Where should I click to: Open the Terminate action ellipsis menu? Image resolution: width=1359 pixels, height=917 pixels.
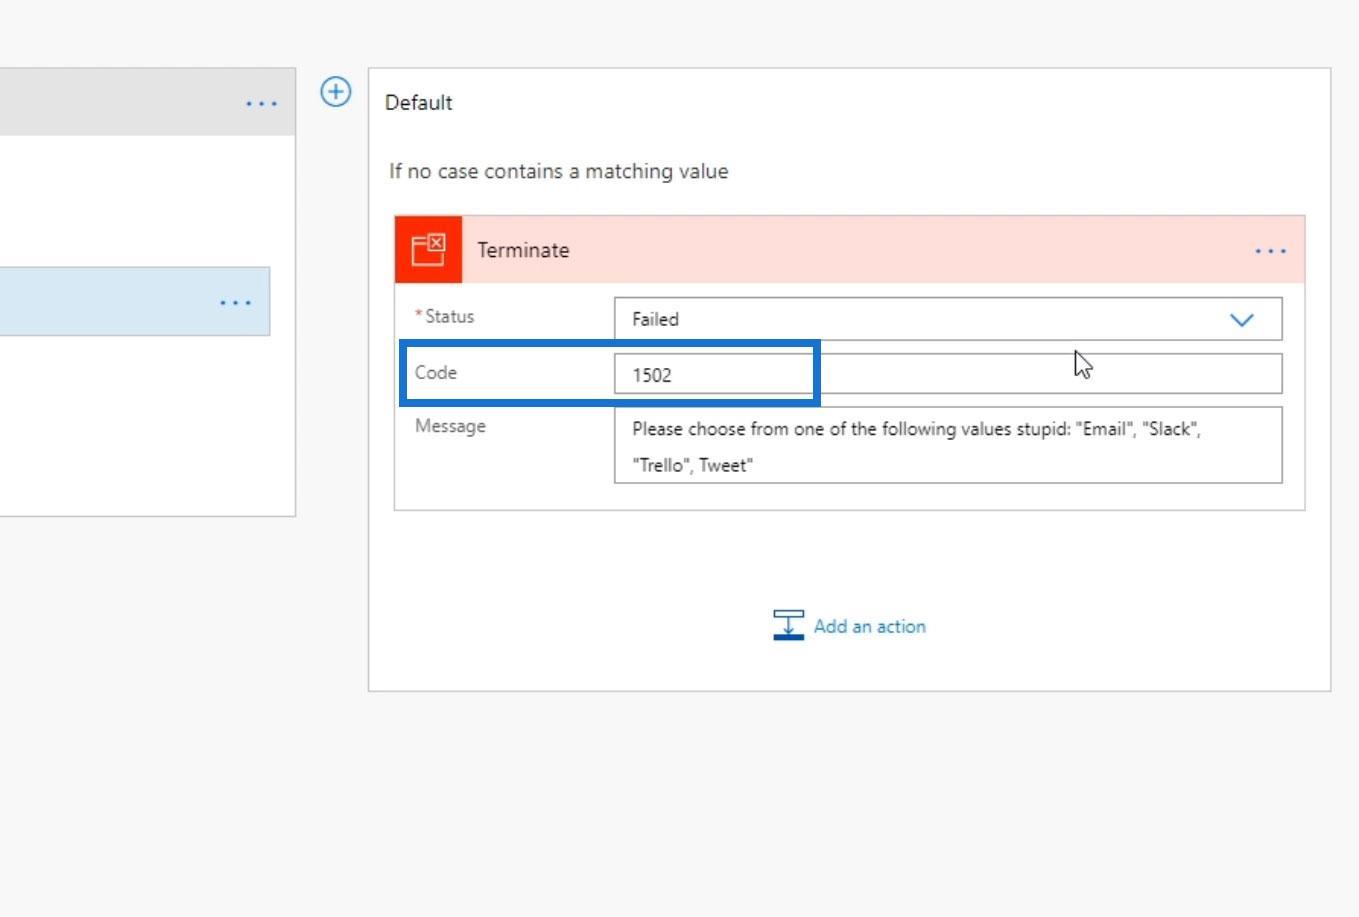click(x=1270, y=251)
